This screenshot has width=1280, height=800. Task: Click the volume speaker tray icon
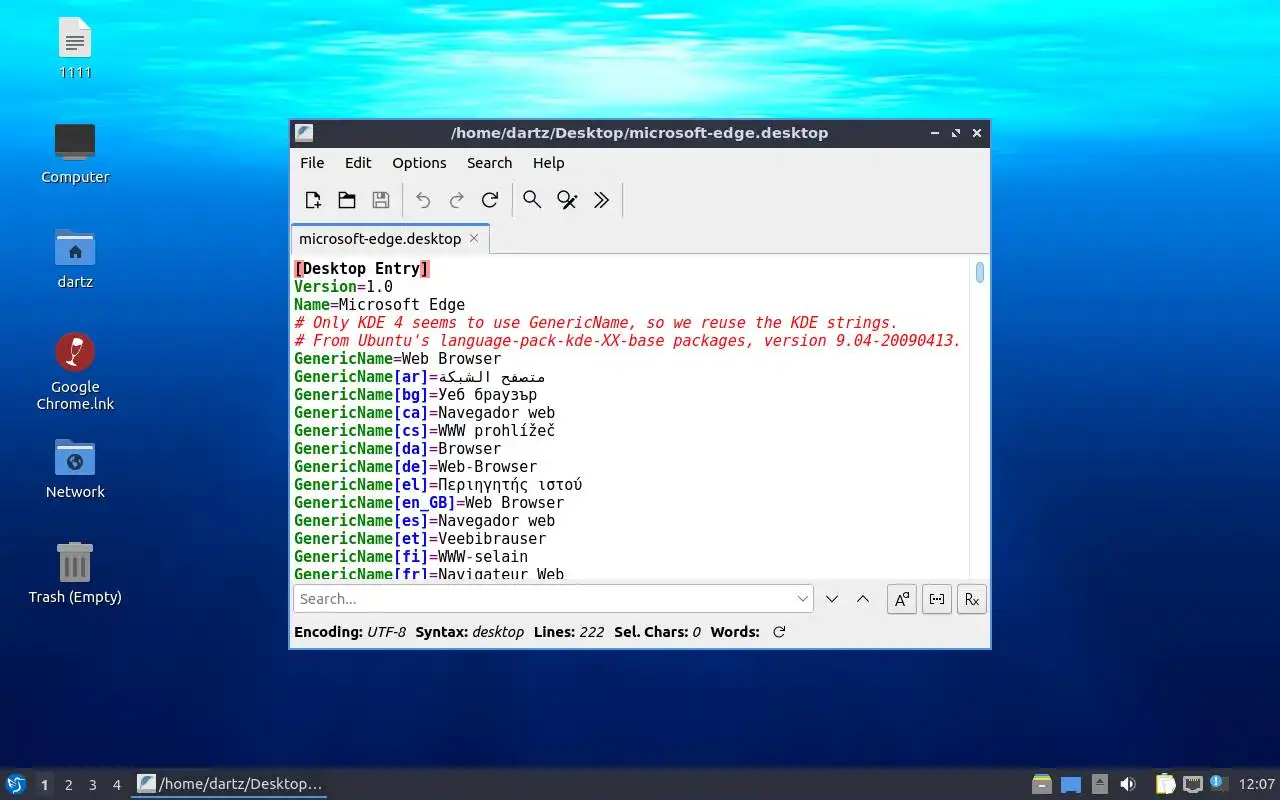1128,784
